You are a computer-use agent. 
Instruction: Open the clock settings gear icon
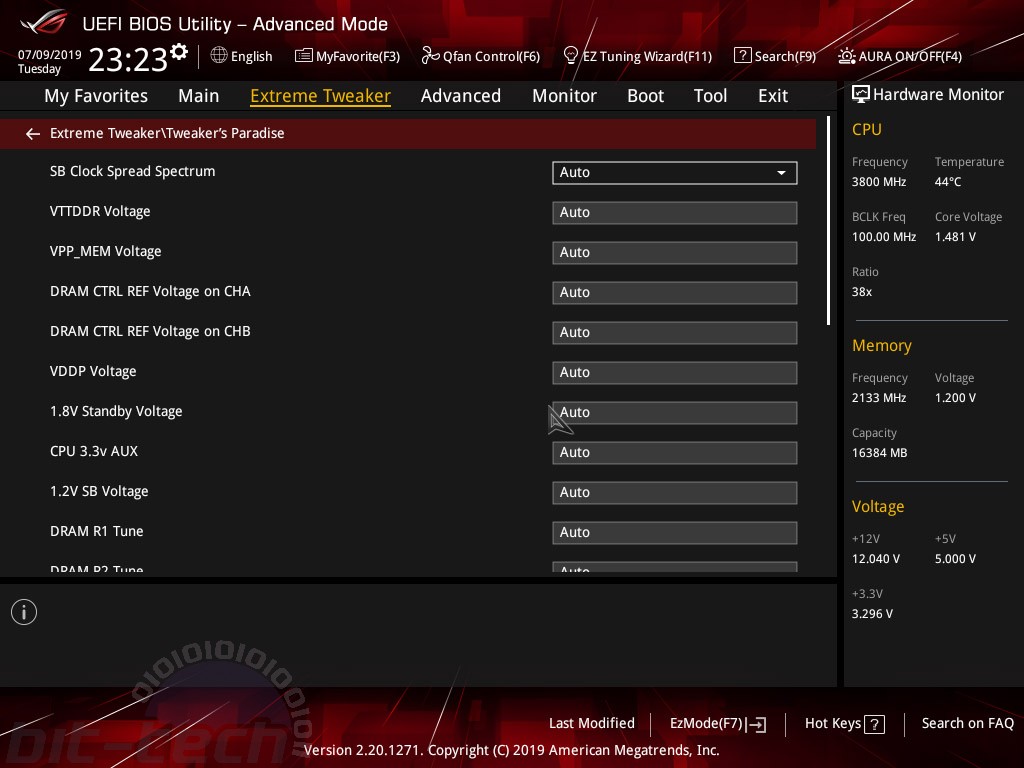(179, 52)
